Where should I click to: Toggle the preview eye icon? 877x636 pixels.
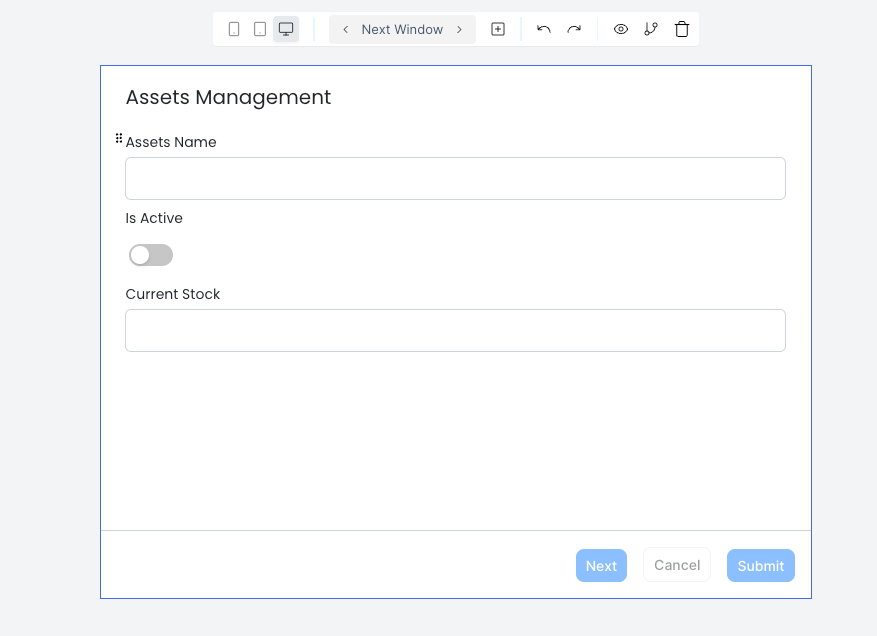(x=621, y=29)
